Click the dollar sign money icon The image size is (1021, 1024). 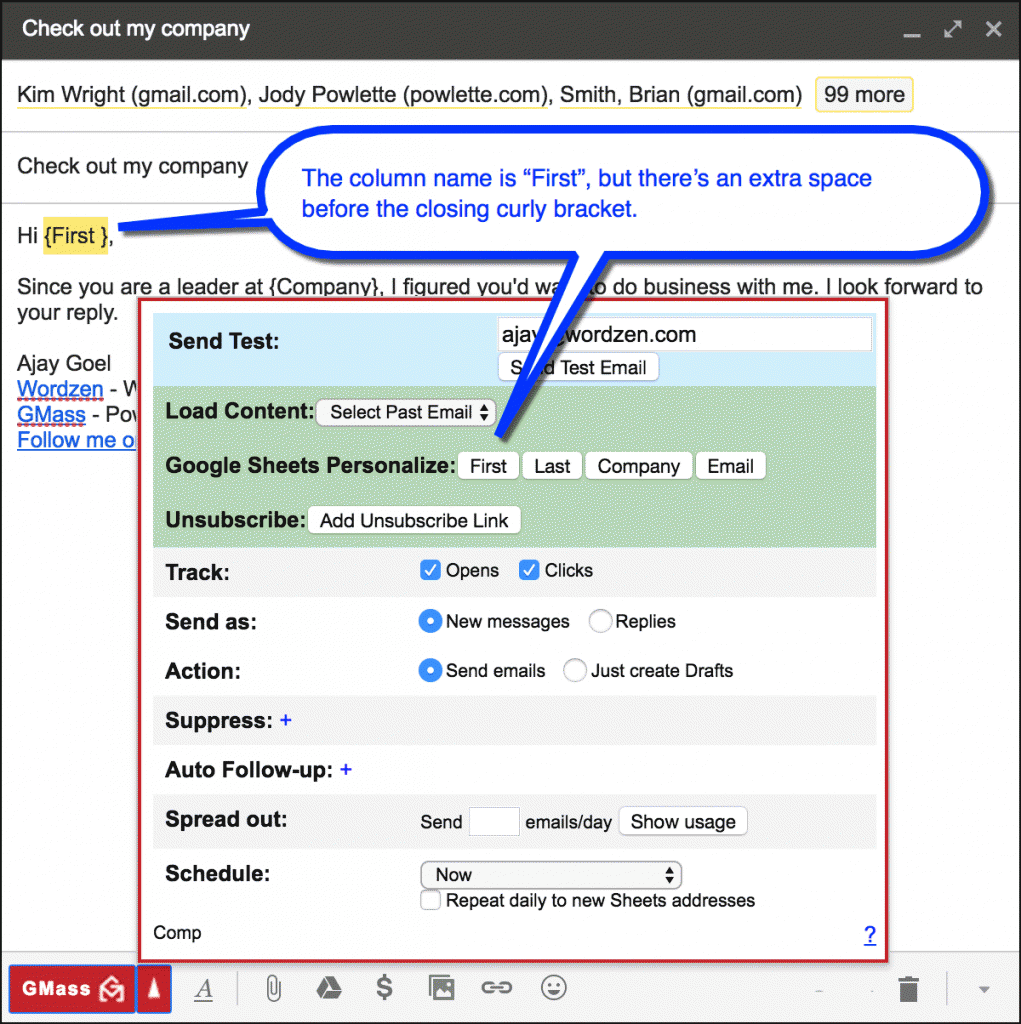point(384,989)
